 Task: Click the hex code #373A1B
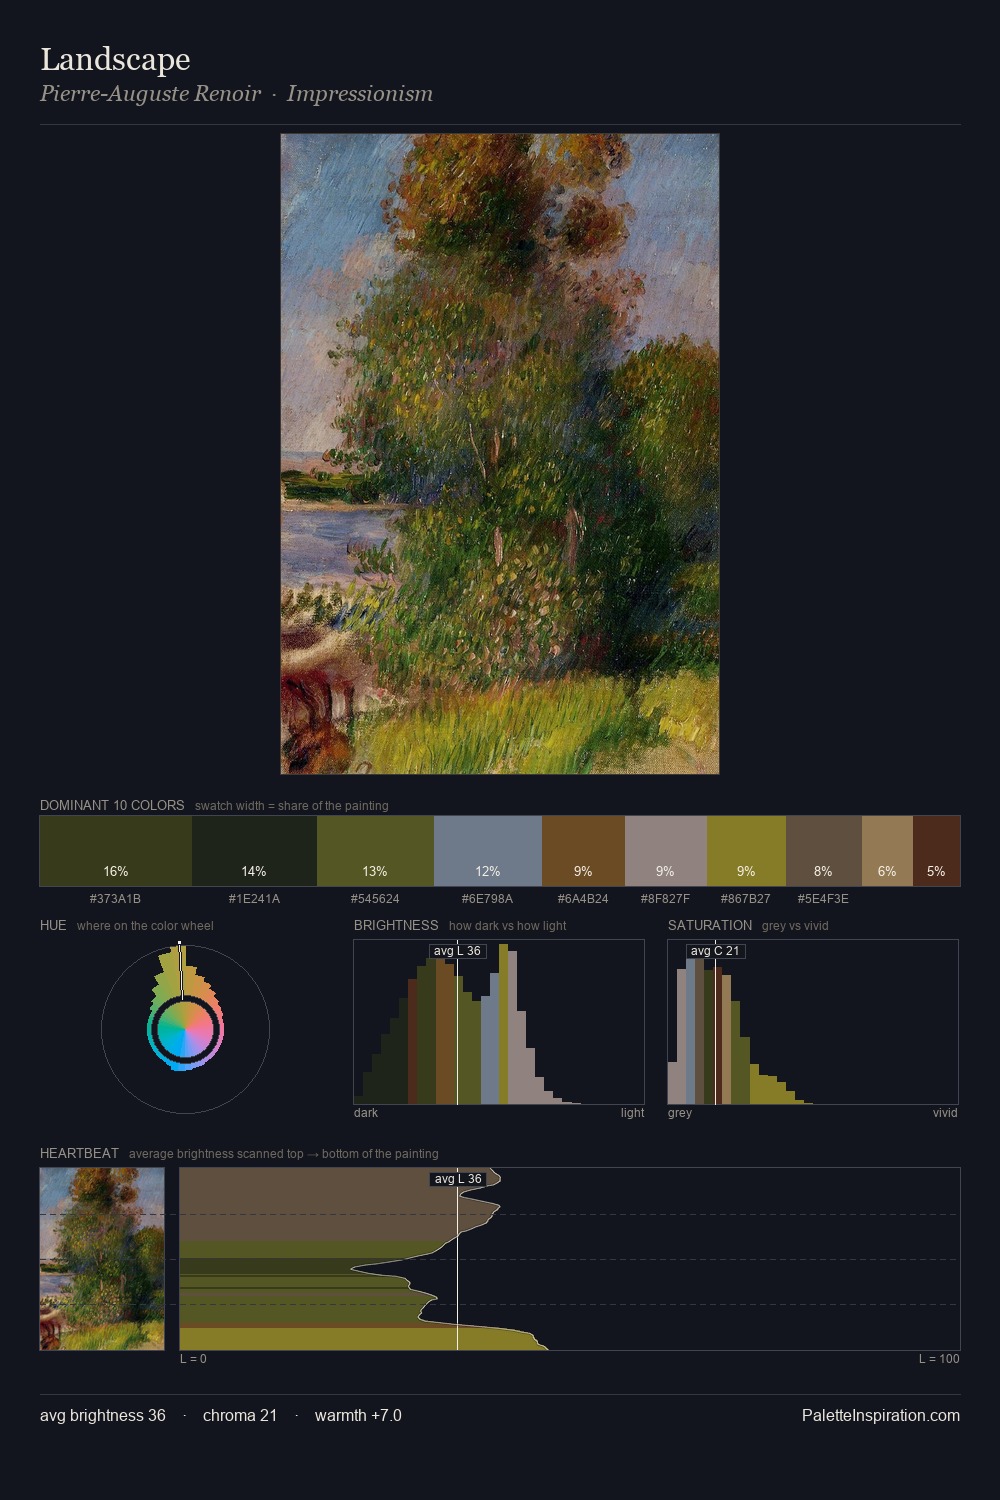coord(116,899)
